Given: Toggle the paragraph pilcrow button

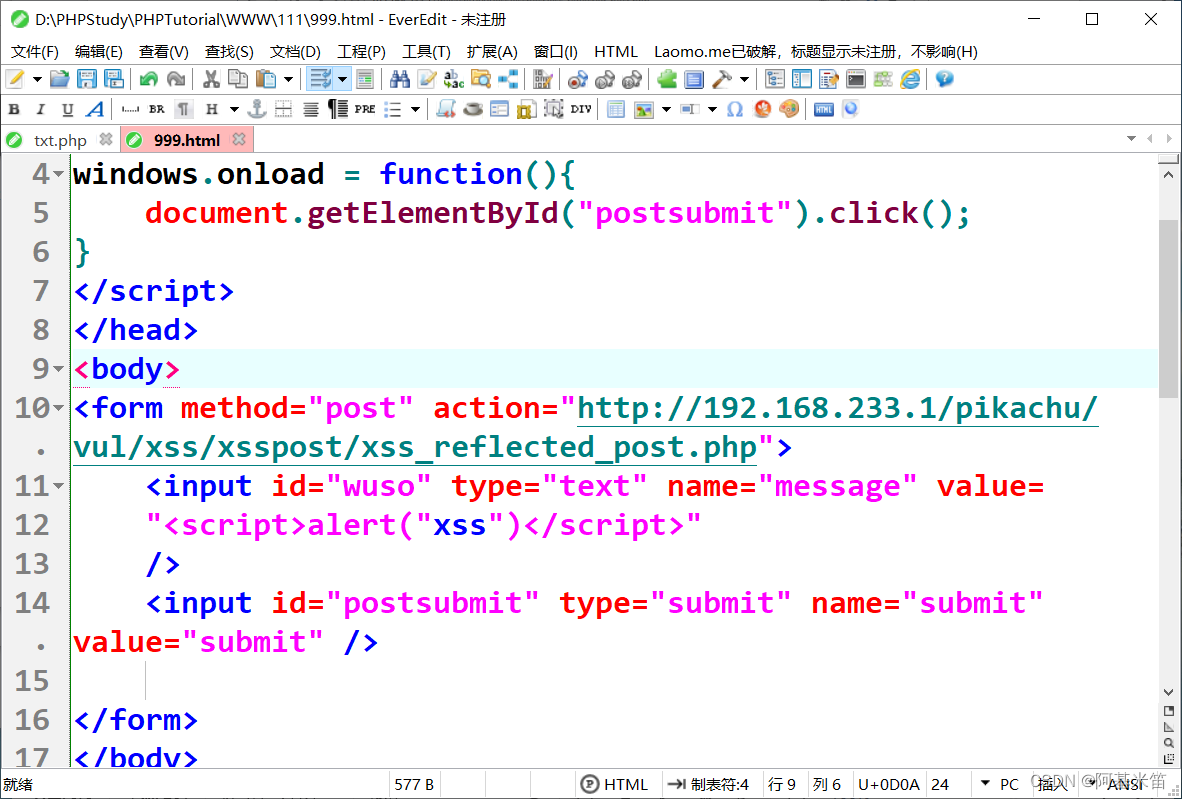Looking at the screenshot, I should 183,109.
